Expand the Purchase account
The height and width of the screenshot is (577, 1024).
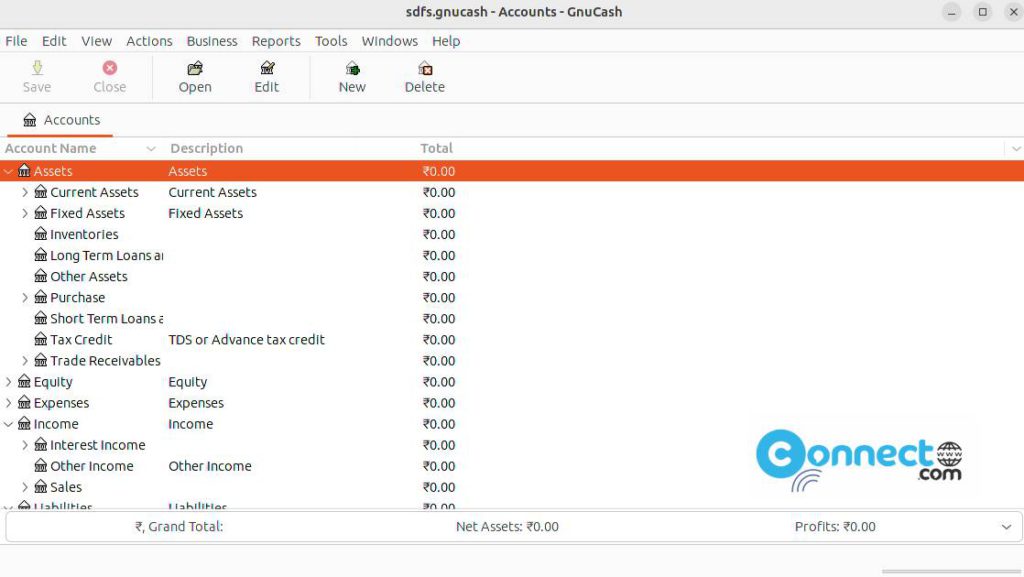[x=25, y=297]
